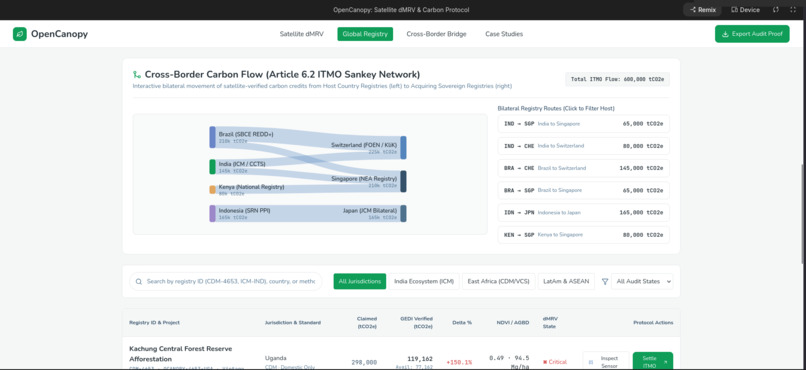Filter by BRA → CHE route

[x=583, y=168]
